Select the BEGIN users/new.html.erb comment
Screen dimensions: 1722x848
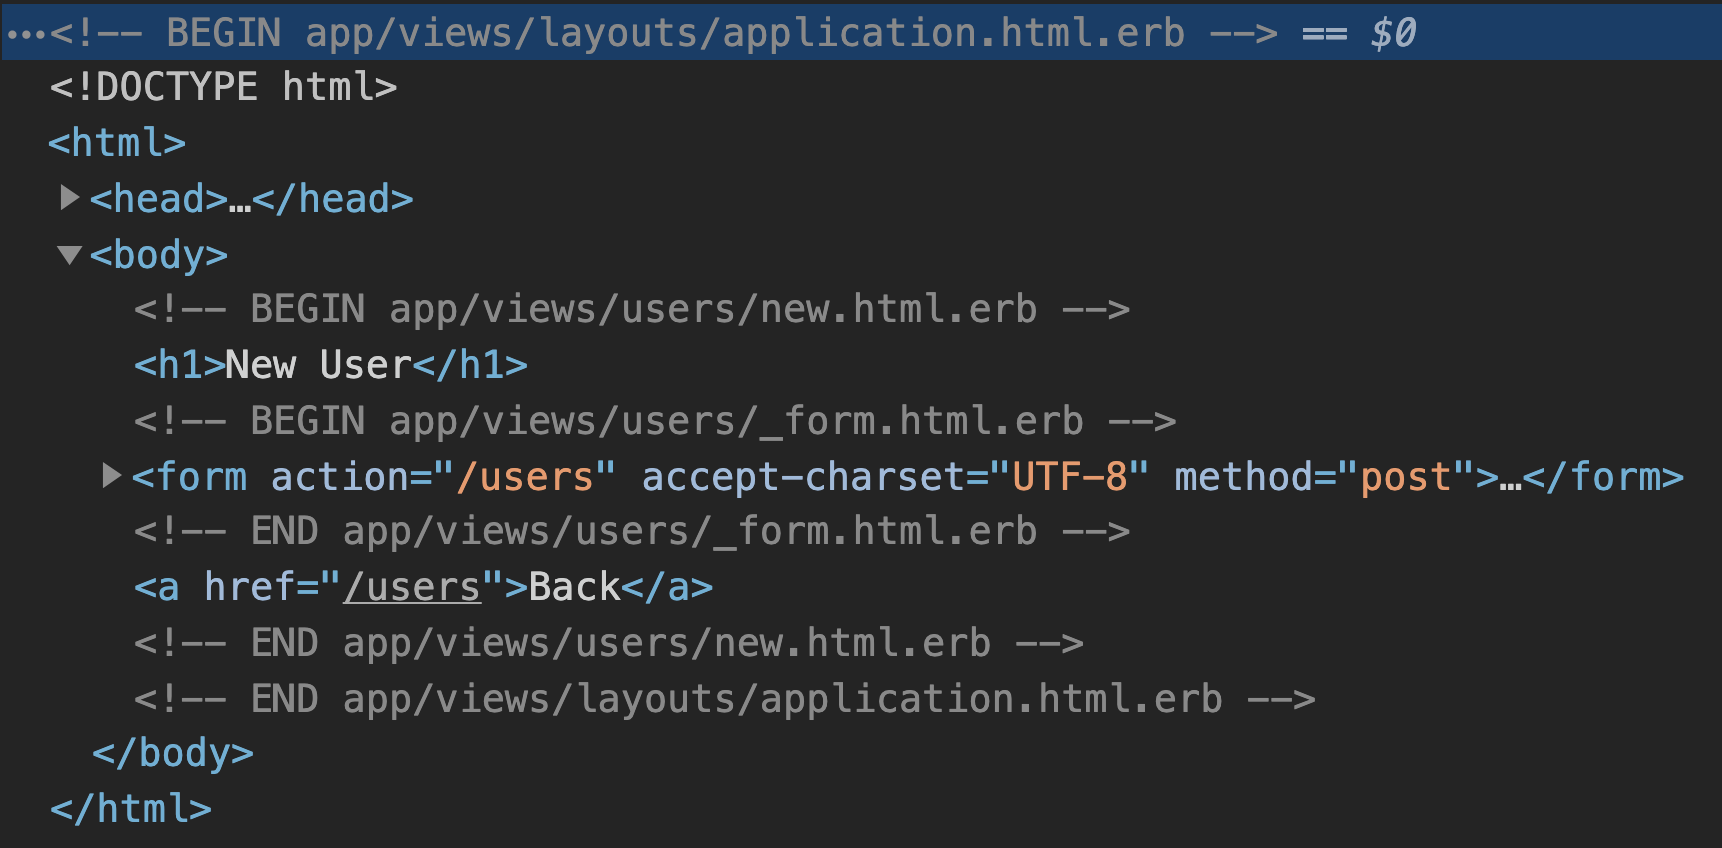631,310
